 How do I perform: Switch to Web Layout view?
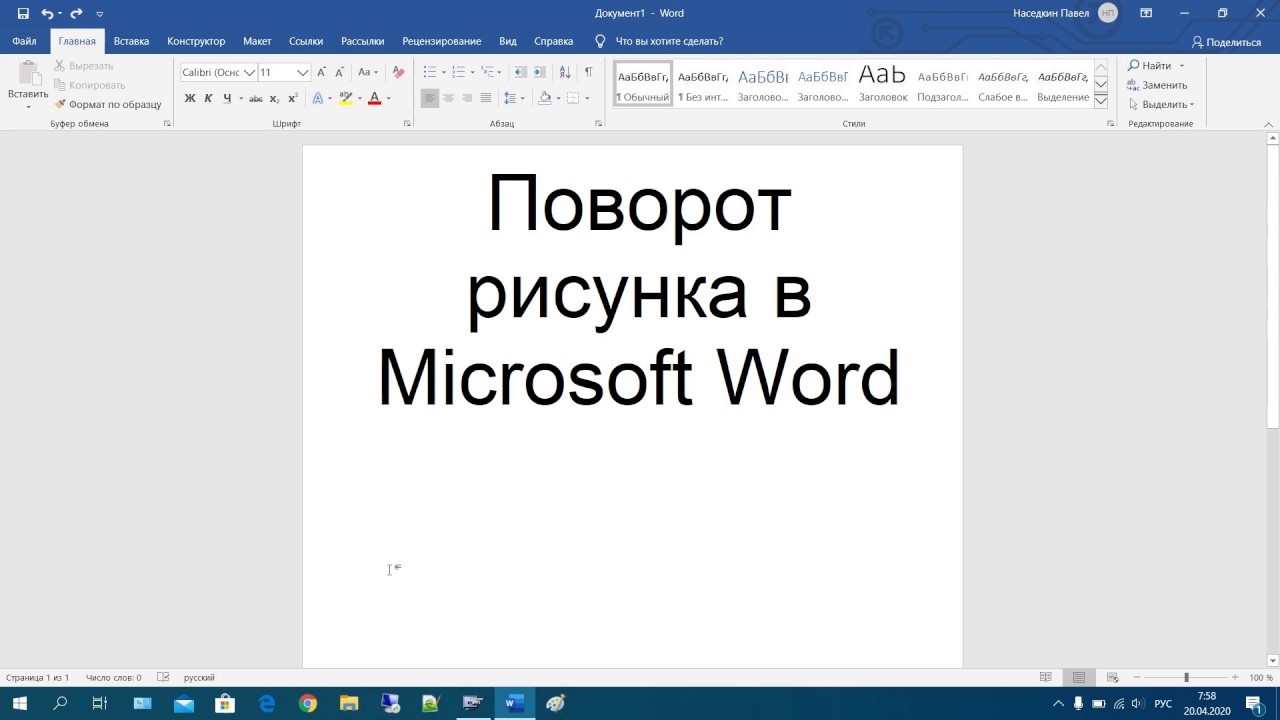pyautogui.click(x=1112, y=677)
